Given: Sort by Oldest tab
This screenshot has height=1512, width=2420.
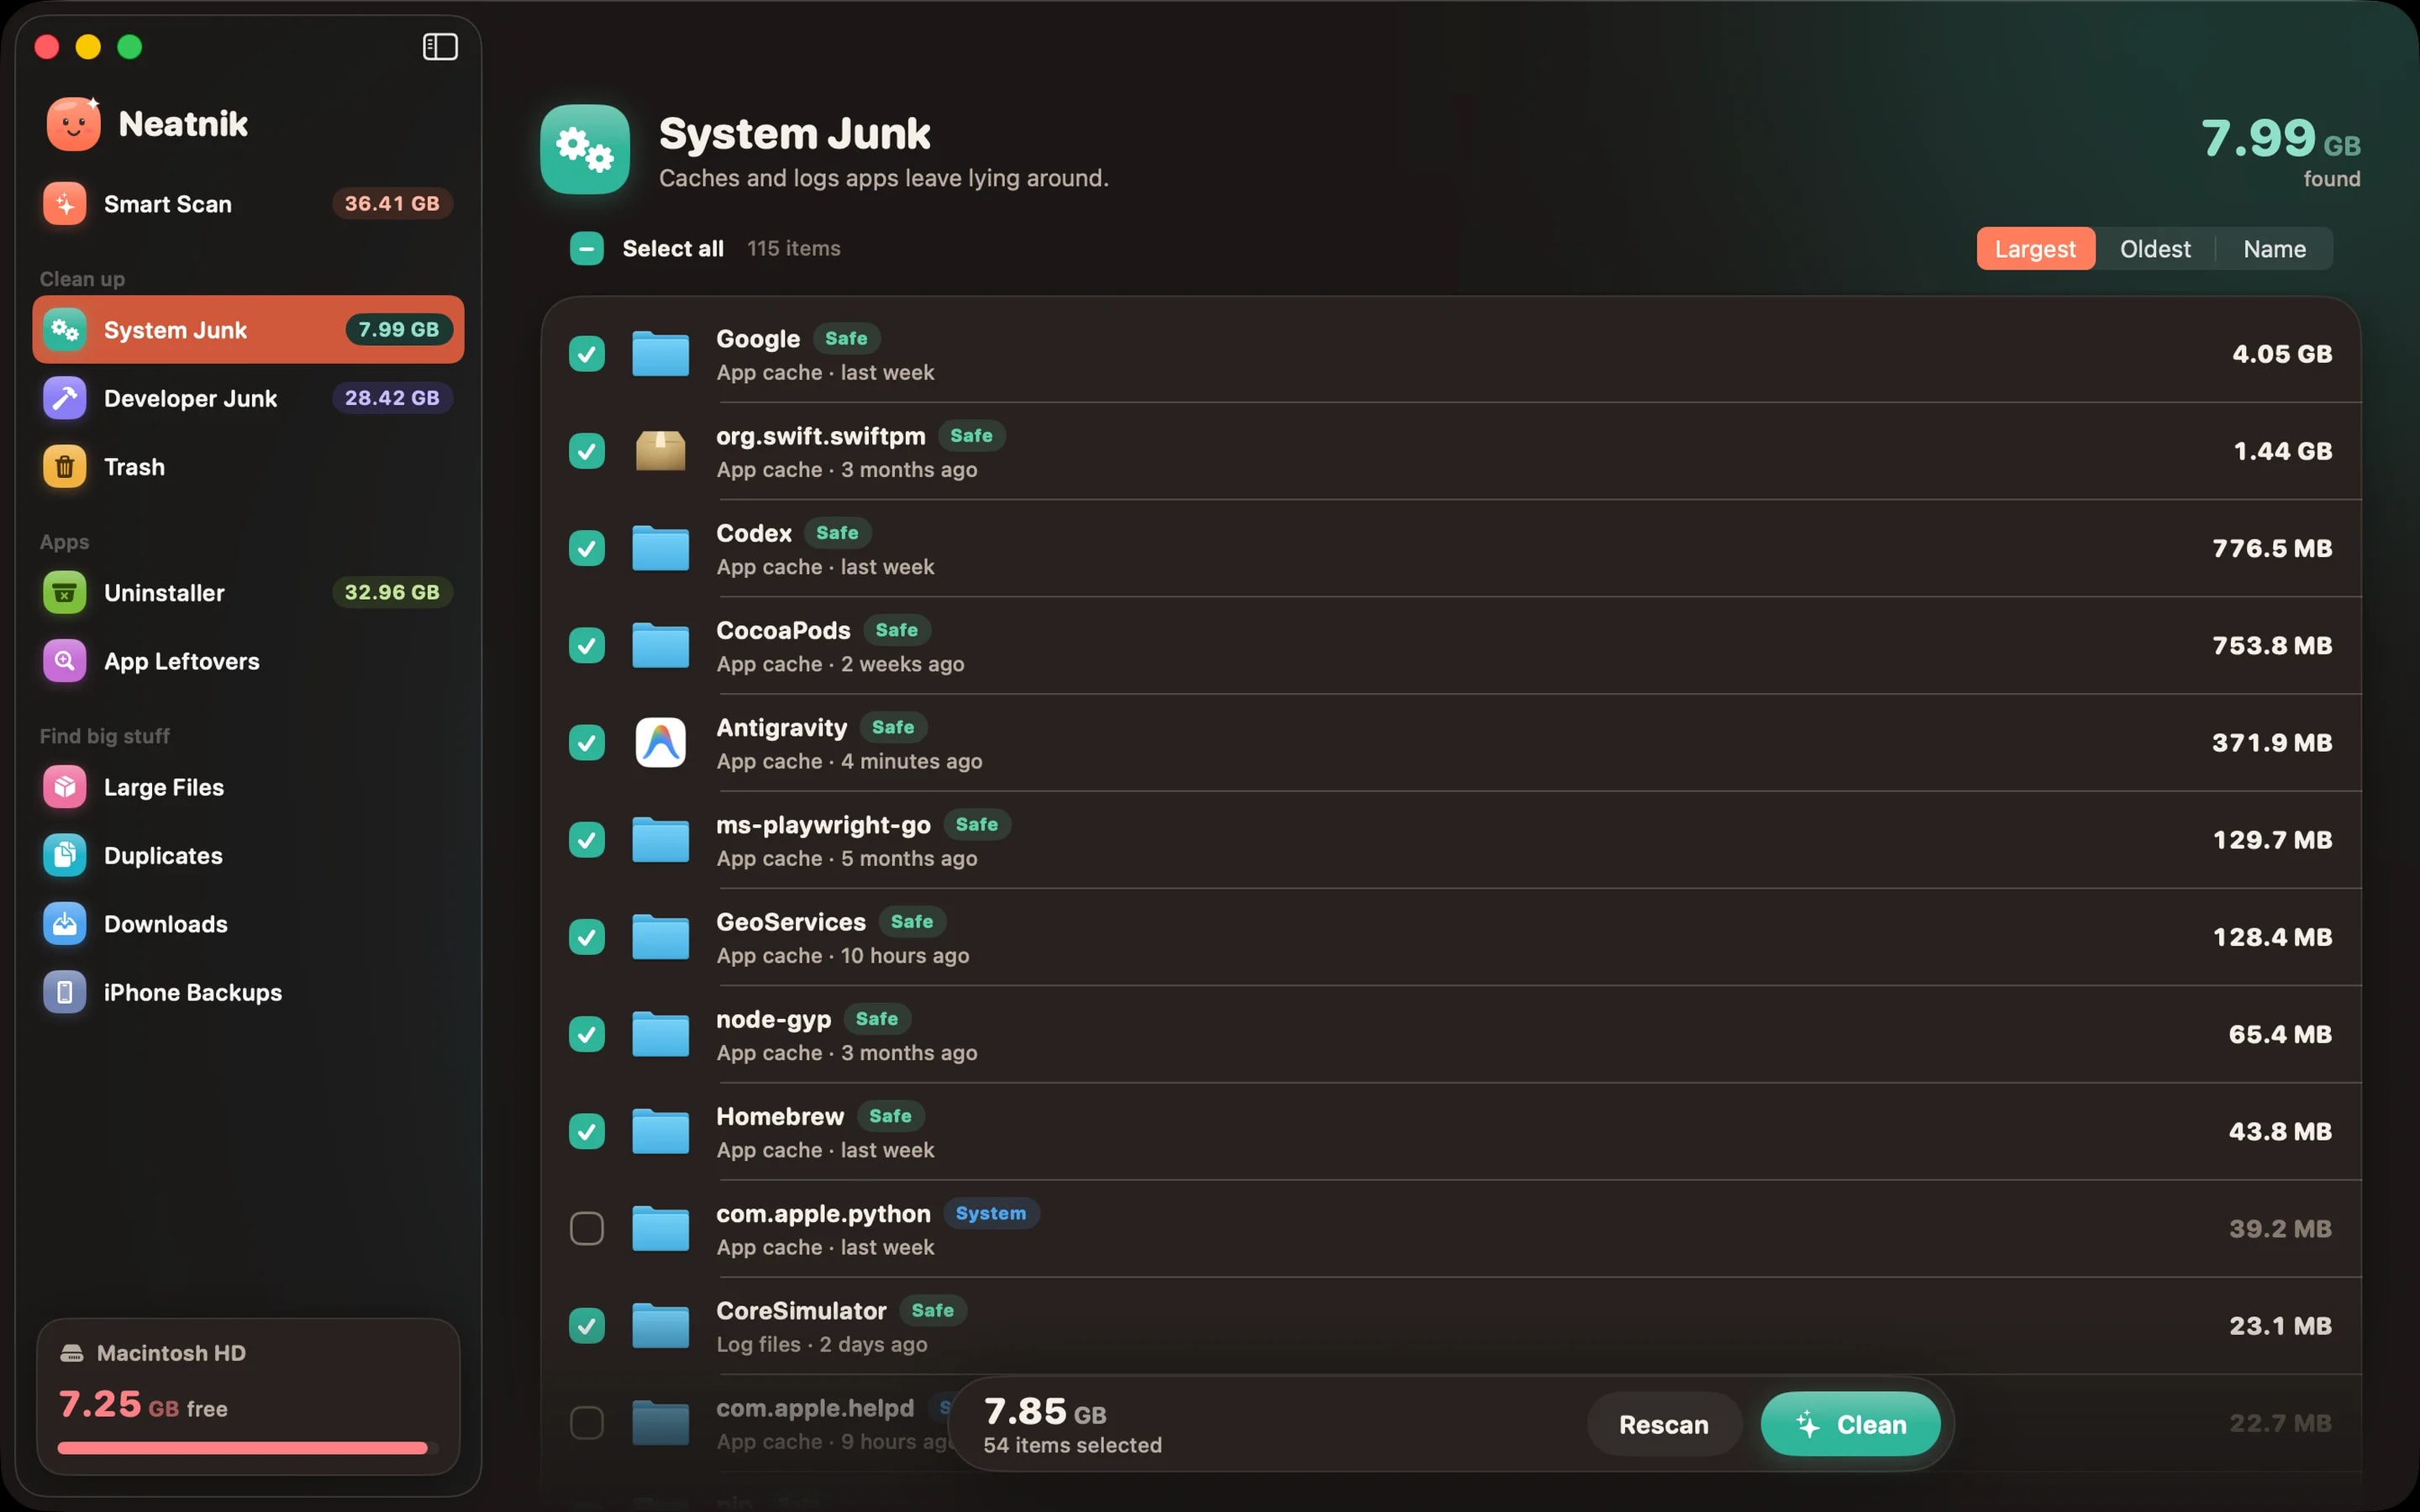Looking at the screenshot, I should 2155,249.
